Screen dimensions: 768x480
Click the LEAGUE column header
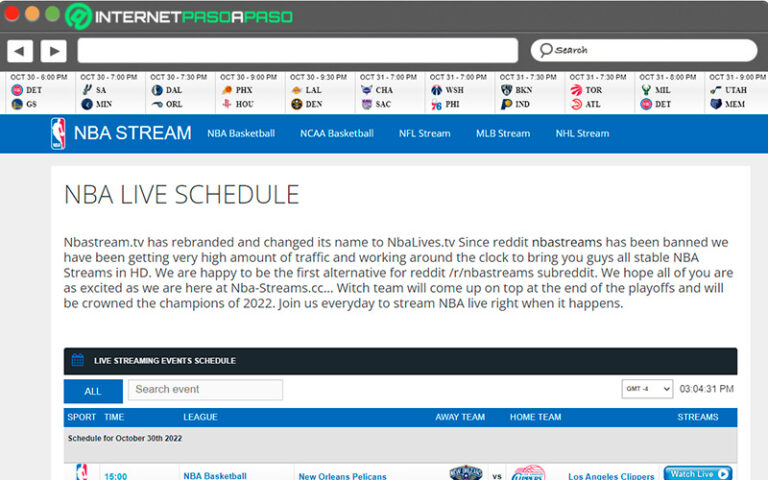click(x=200, y=417)
